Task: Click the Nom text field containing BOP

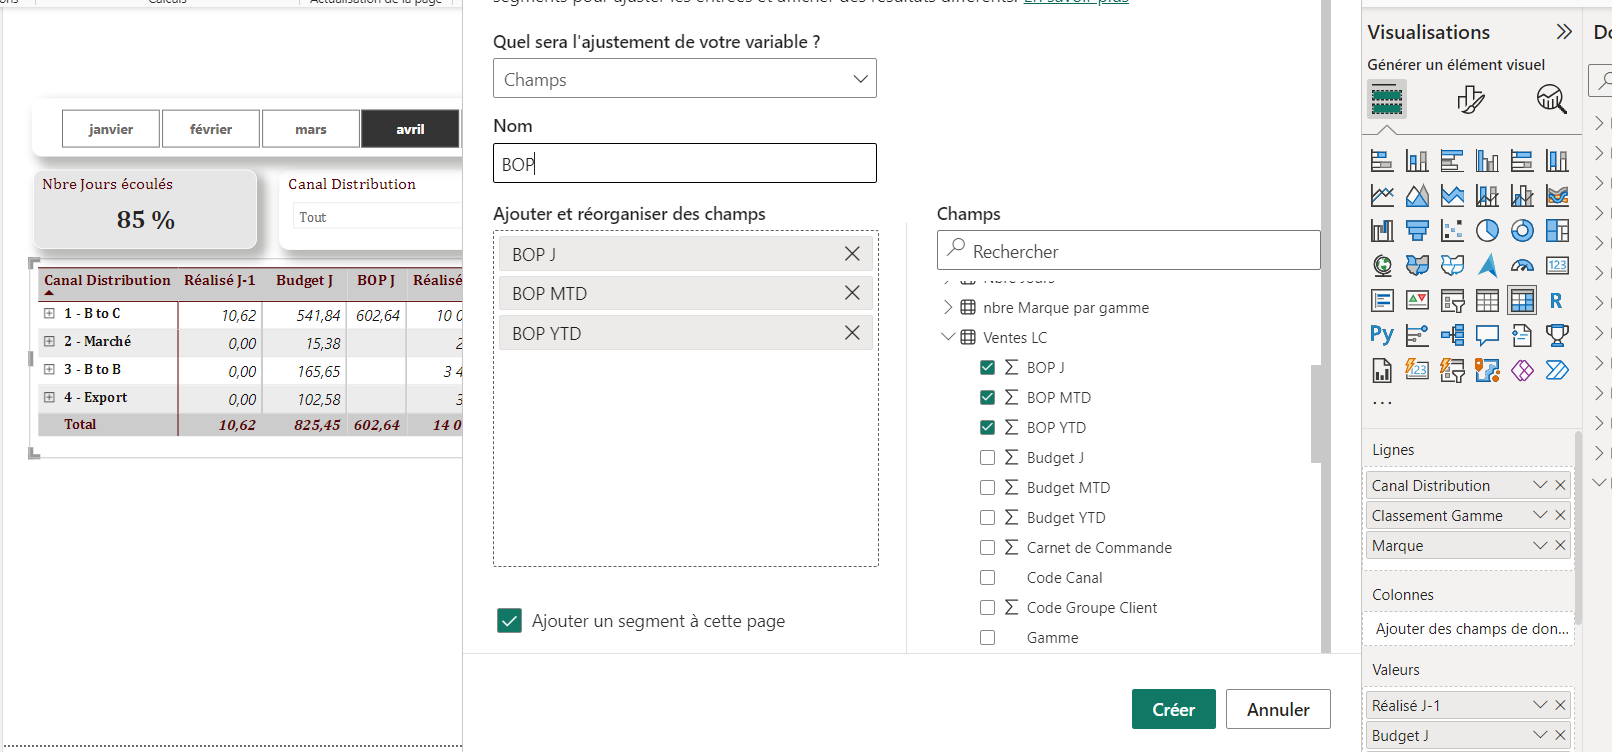Action: click(x=685, y=163)
